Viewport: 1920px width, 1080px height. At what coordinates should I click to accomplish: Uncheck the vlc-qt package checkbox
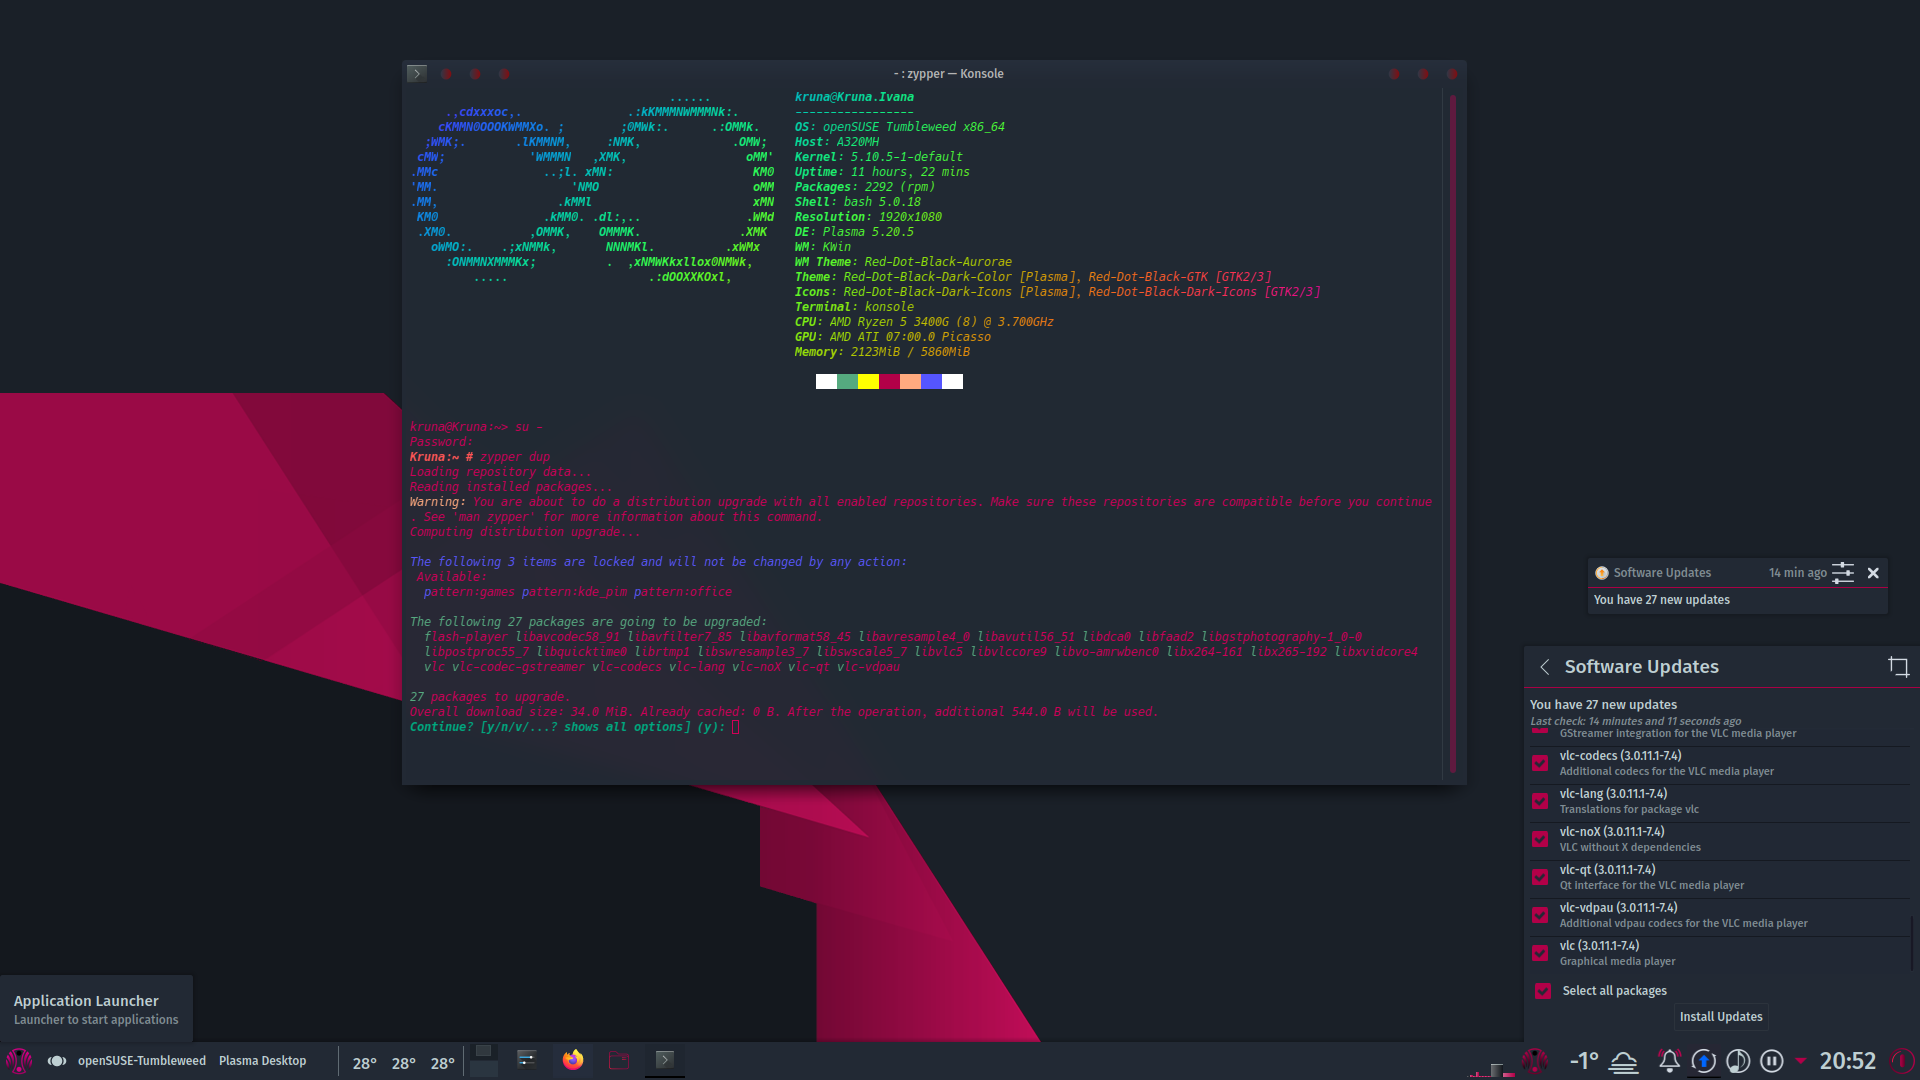[x=1540, y=878]
